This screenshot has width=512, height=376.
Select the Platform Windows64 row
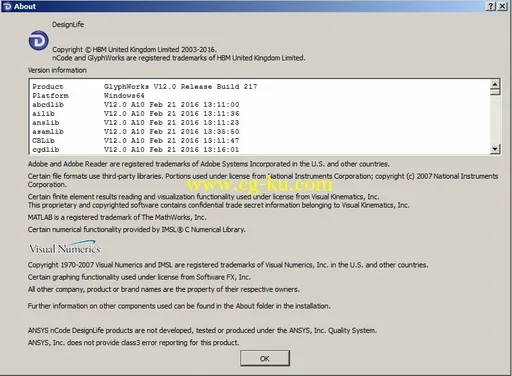(x=88, y=96)
